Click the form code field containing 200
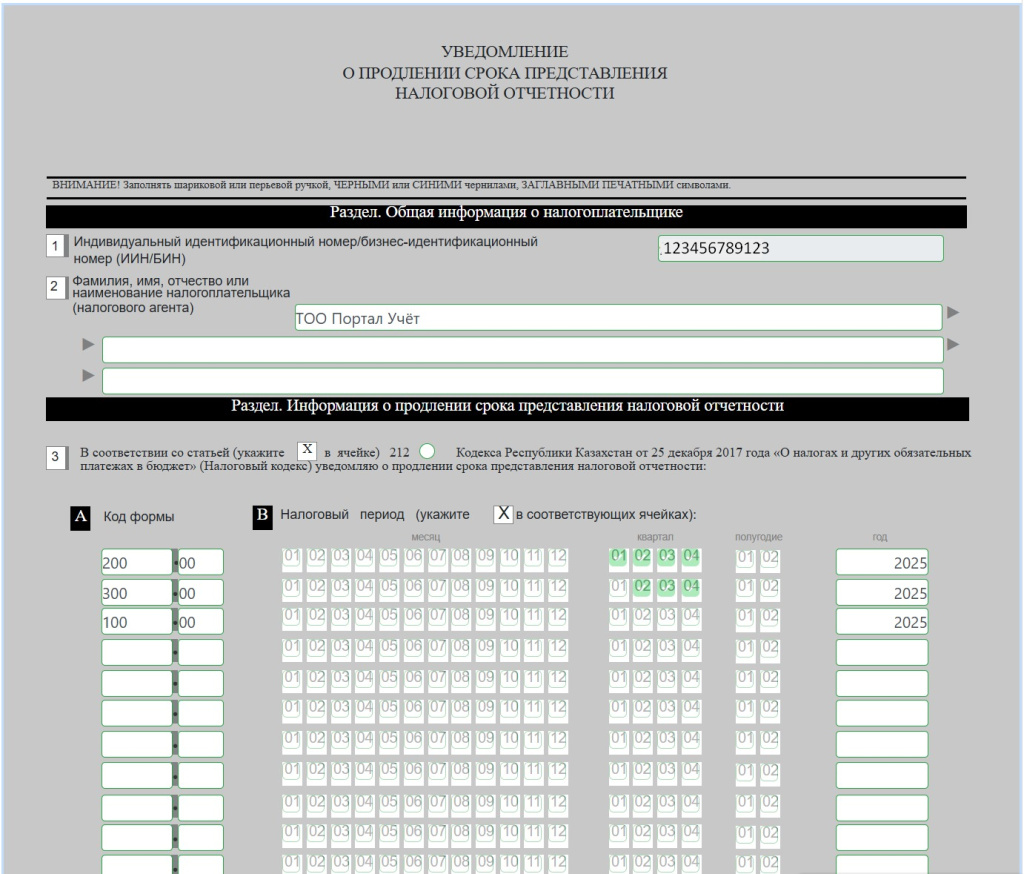Viewport: 1024px width, 874px height. (136, 562)
